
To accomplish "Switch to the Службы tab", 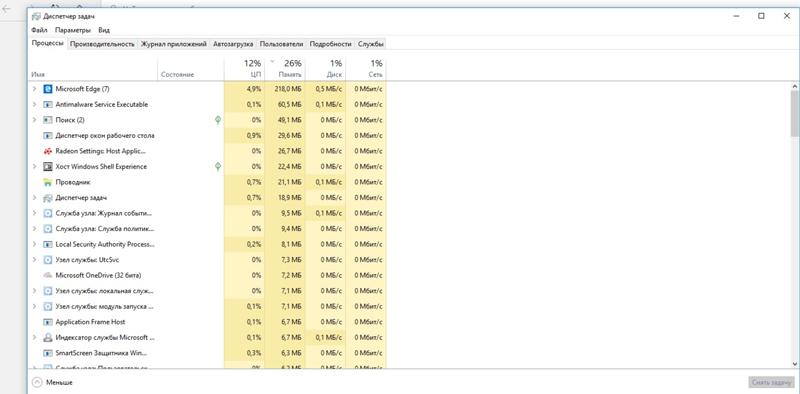I will pyautogui.click(x=371, y=44).
